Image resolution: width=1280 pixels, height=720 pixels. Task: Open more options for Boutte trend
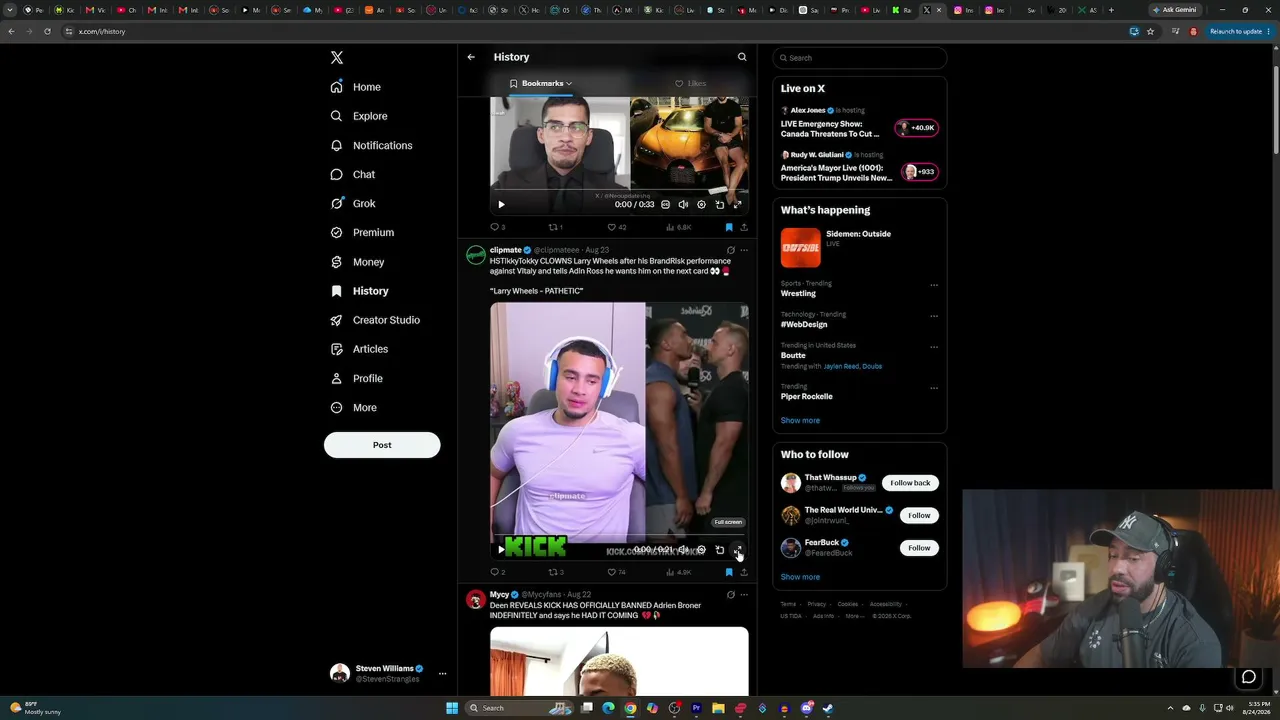tap(934, 347)
